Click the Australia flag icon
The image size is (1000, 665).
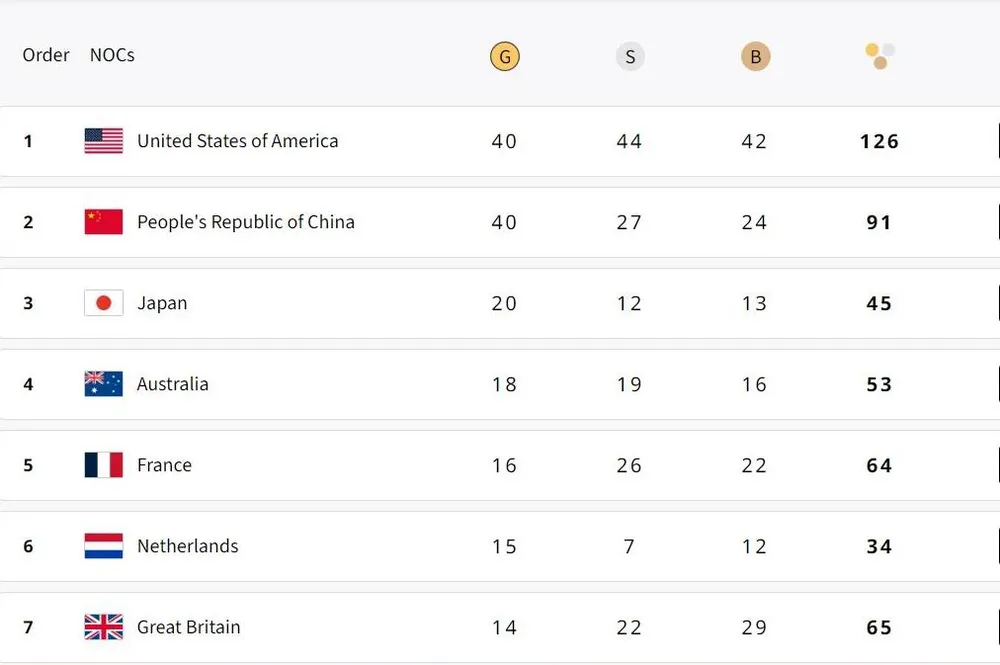pos(104,384)
